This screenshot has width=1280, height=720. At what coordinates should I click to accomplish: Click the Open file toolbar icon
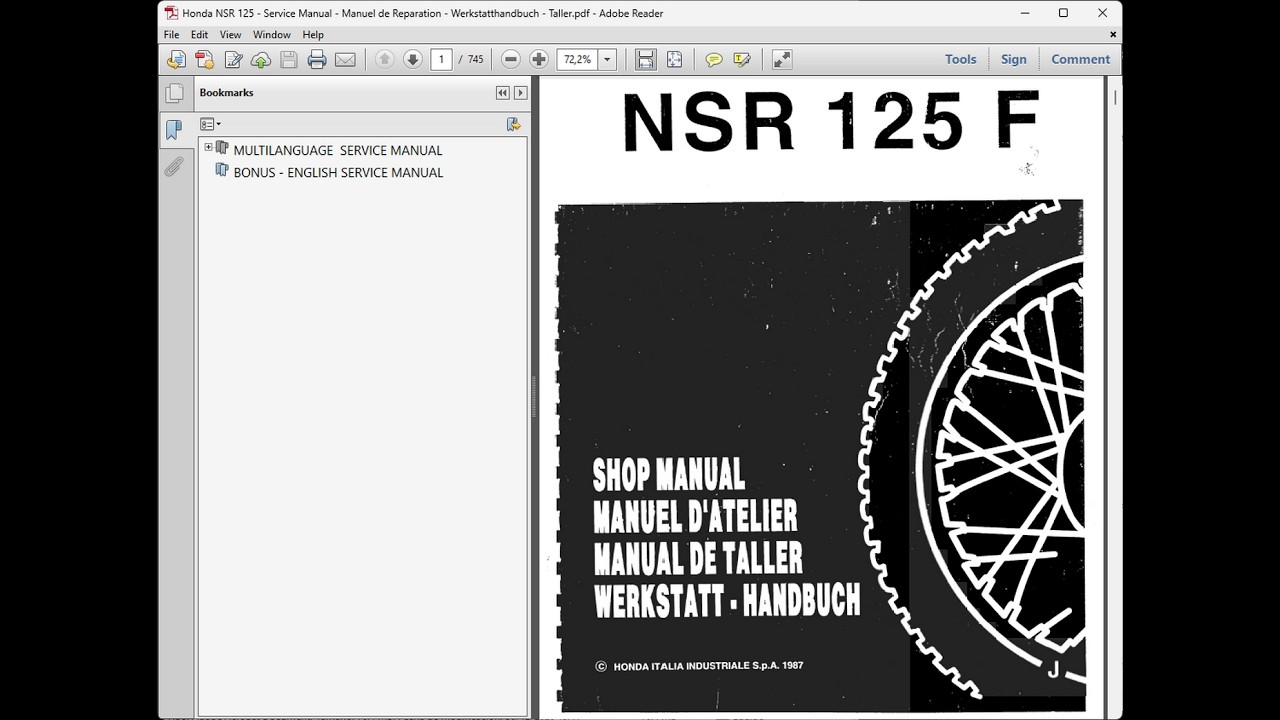click(x=176, y=60)
